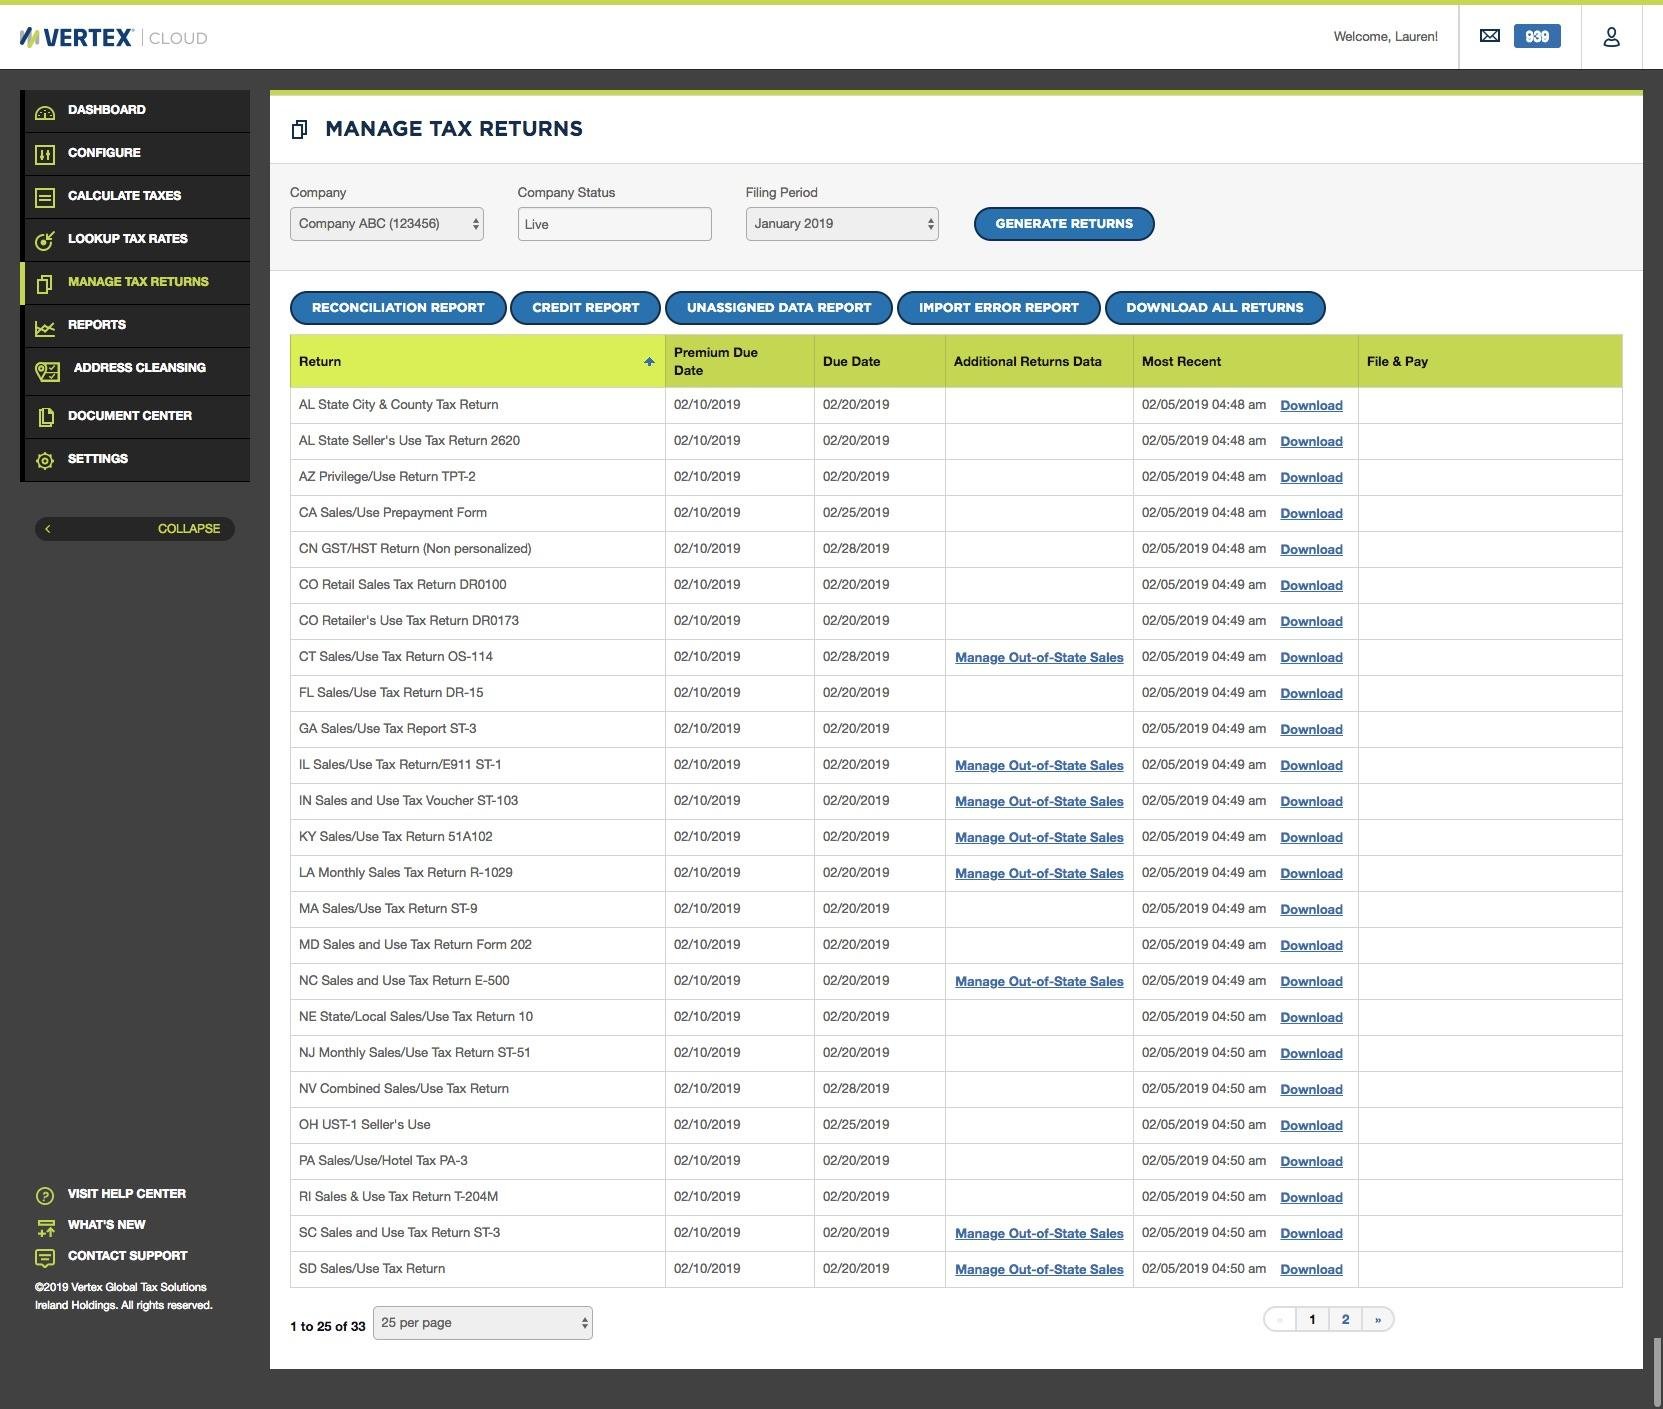Open the user profile icon

tap(1611, 37)
